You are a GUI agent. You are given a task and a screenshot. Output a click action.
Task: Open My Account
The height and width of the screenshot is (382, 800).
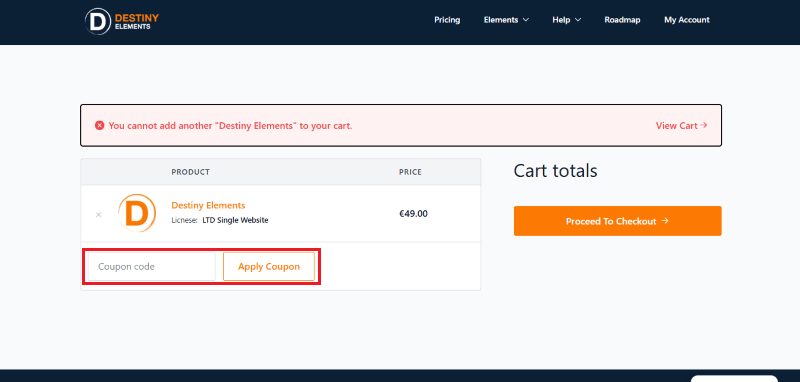(687, 20)
